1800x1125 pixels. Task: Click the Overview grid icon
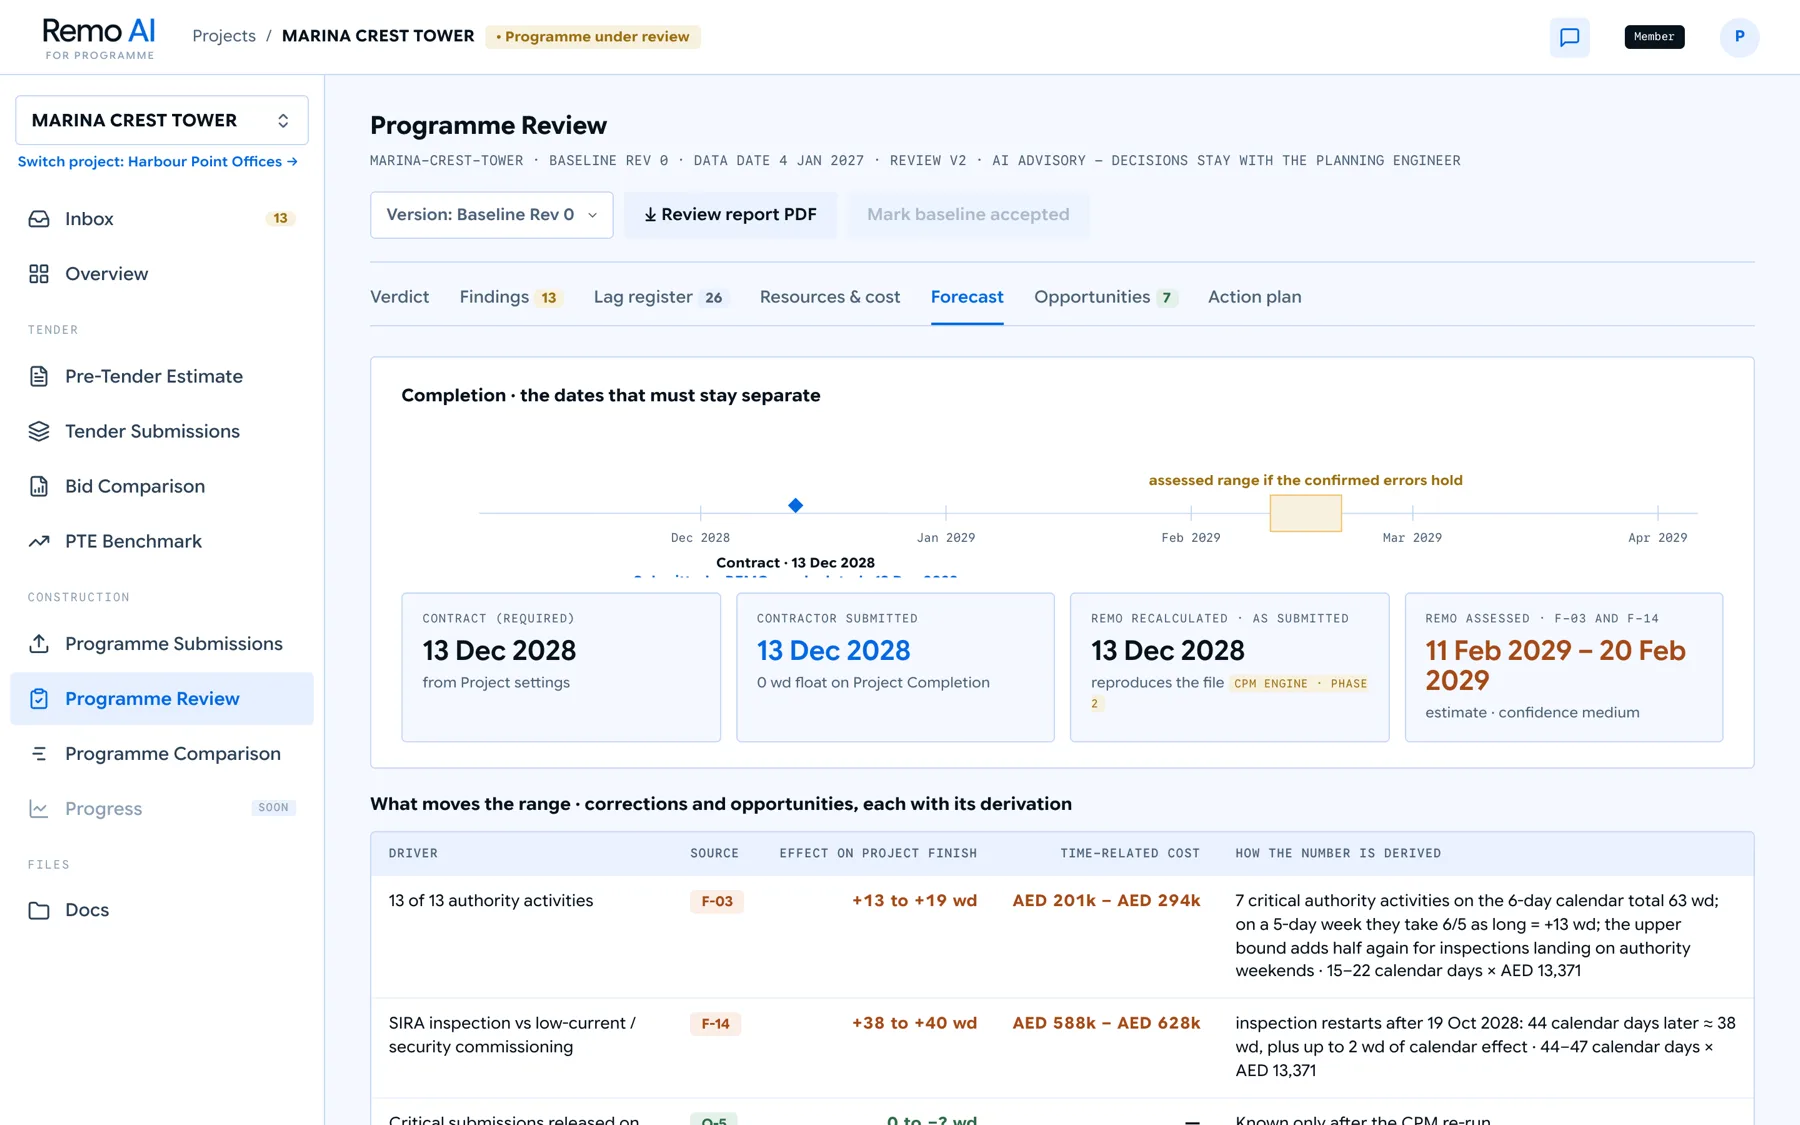click(x=39, y=274)
